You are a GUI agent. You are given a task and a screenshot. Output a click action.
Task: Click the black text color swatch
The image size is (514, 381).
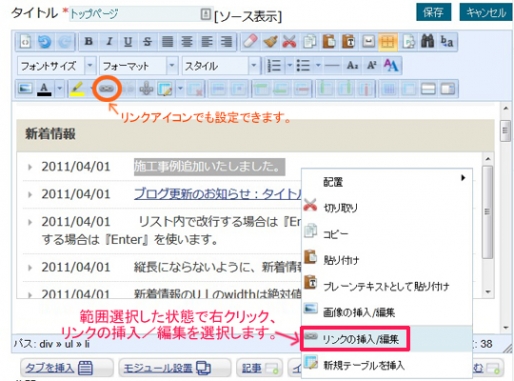pyautogui.click(x=44, y=89)
